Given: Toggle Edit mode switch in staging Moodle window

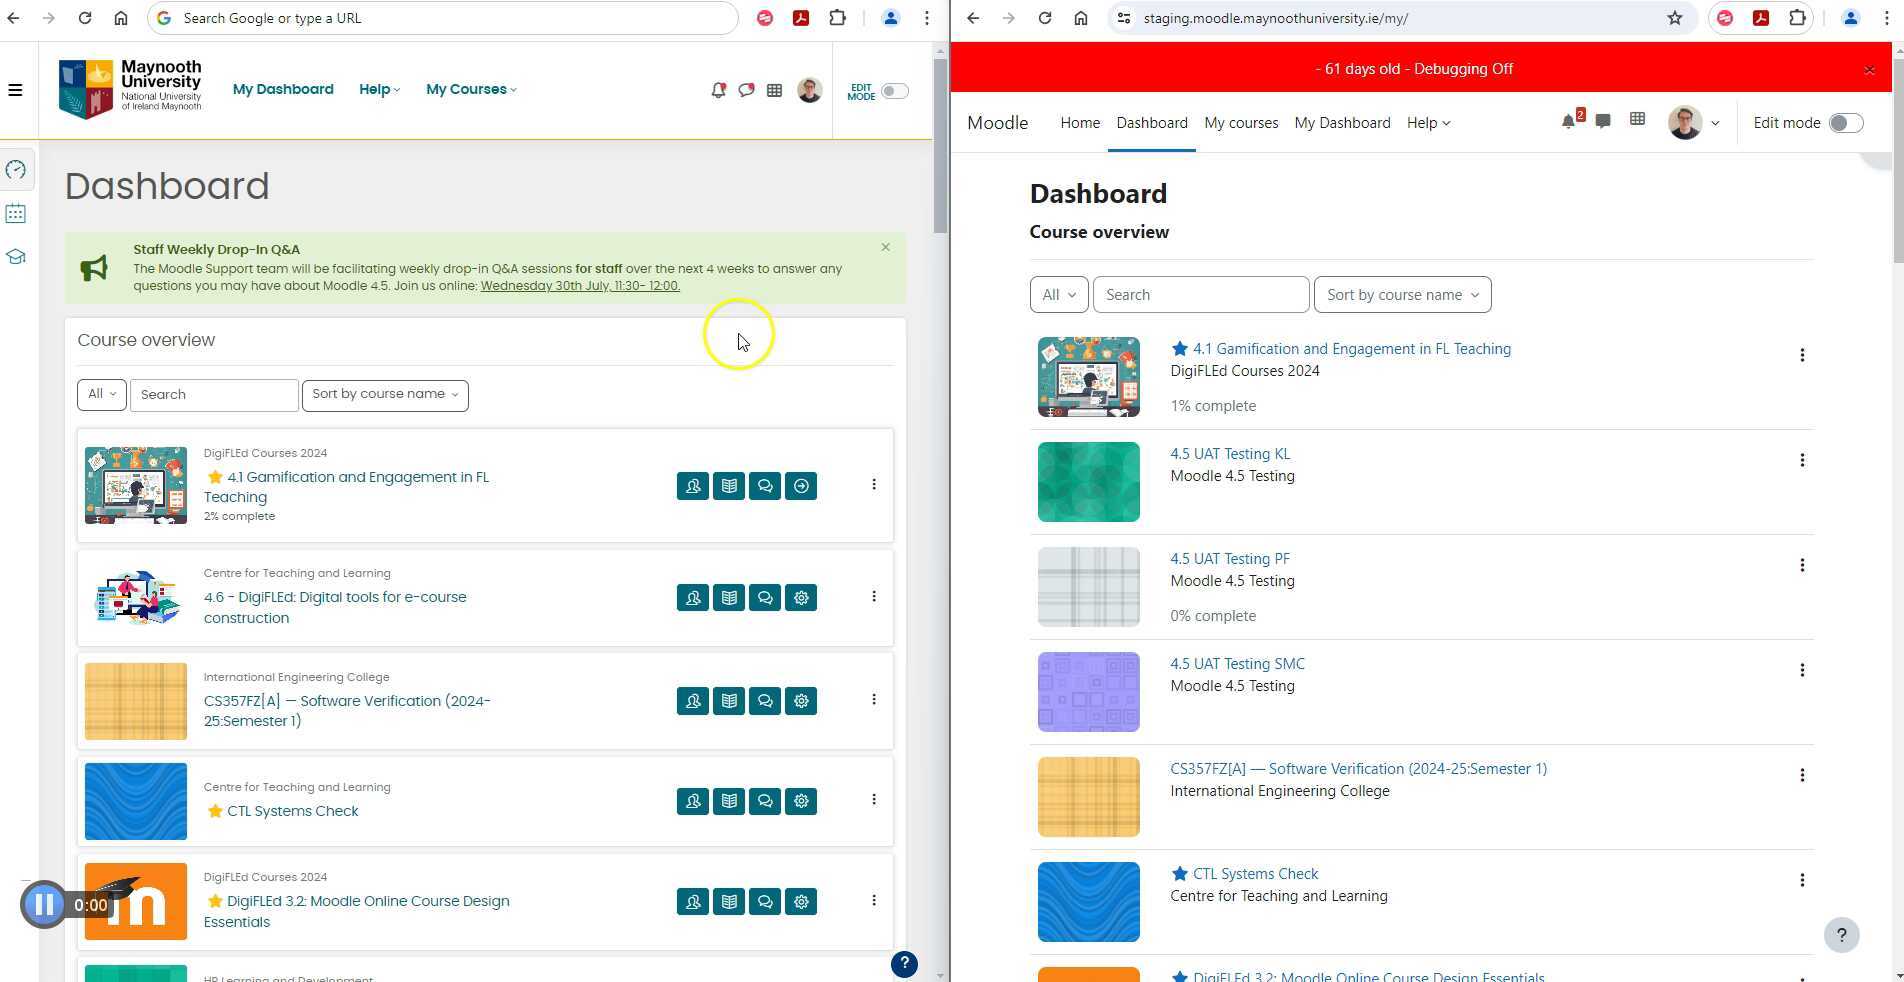Looking at the screenshot, I should tap(1846, 123).
